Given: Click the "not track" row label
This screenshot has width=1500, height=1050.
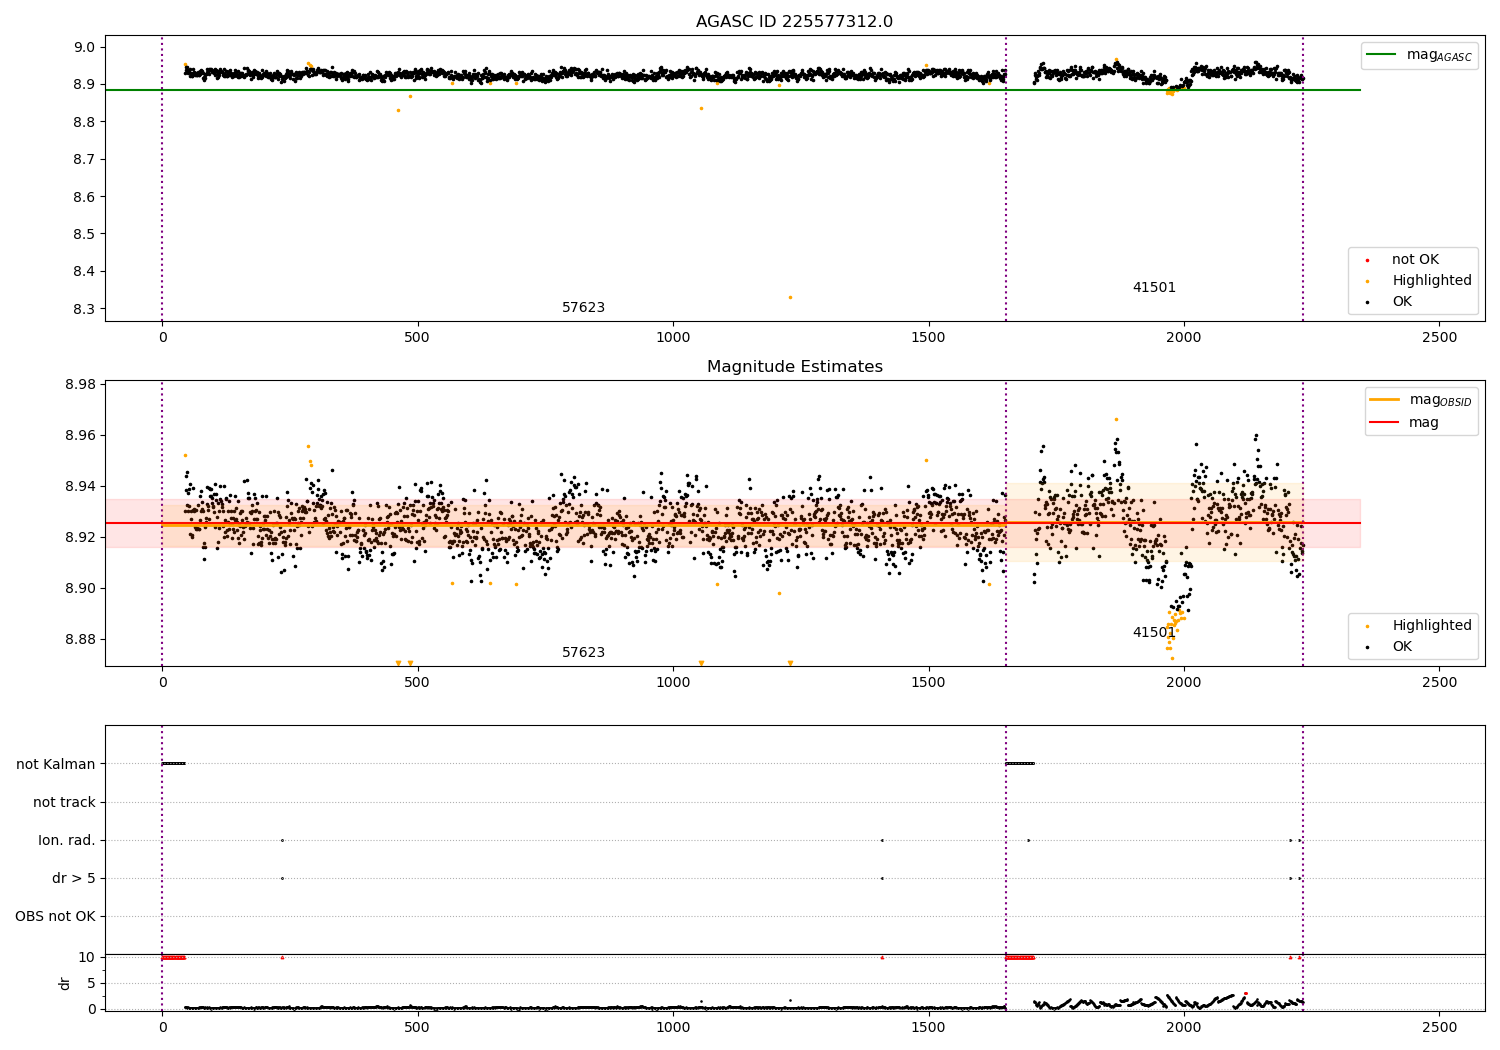Looking at the screenshot, I should click(64, 802).
